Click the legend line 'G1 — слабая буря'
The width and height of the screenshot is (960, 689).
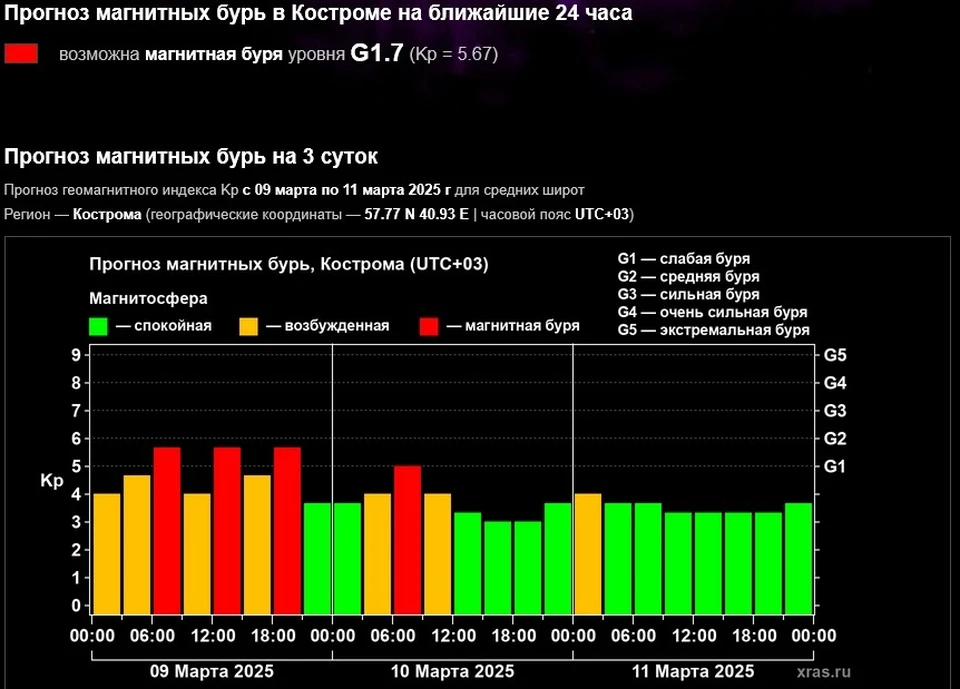coord(684,259)
